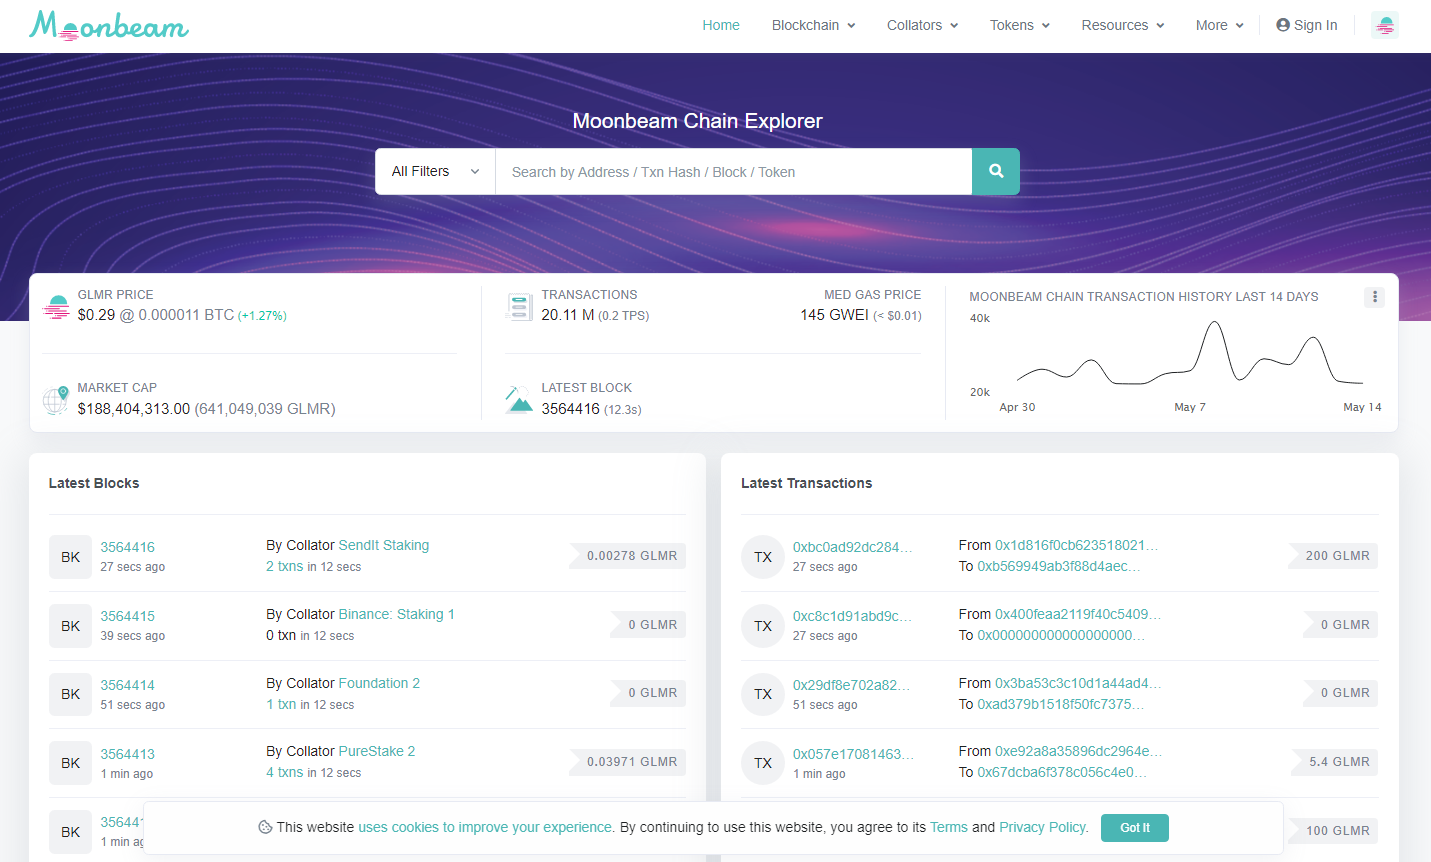1431x862 pixels.
Task: Open the chart options three-dot menu
Action: point(1374,297)
